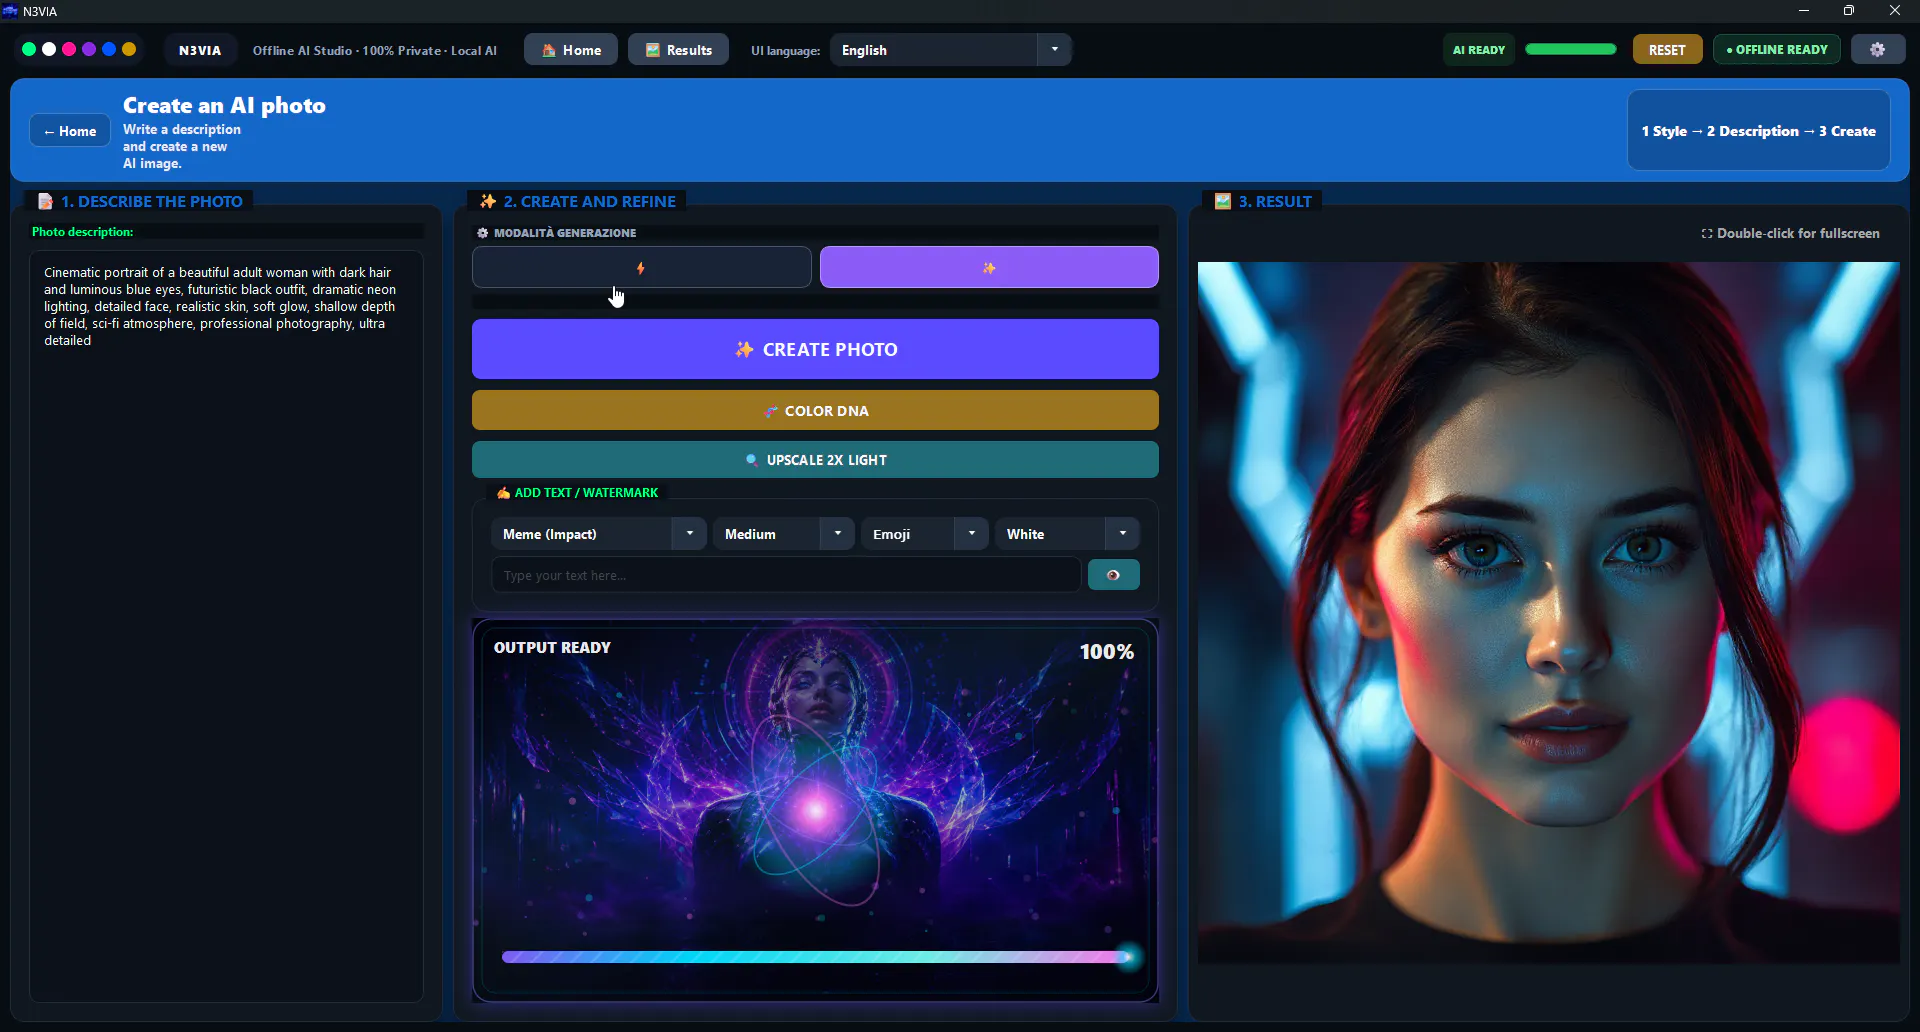Click the N3VIA logo badge

(200, 50)
